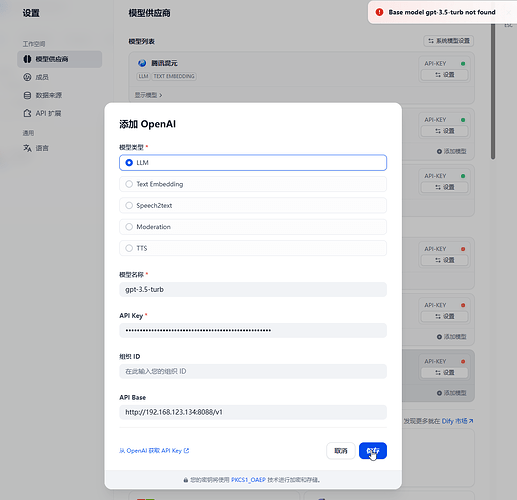This screenshot has height=500, width=517.
Task: Open the members section in the sidebar
Action: point(59,77)
